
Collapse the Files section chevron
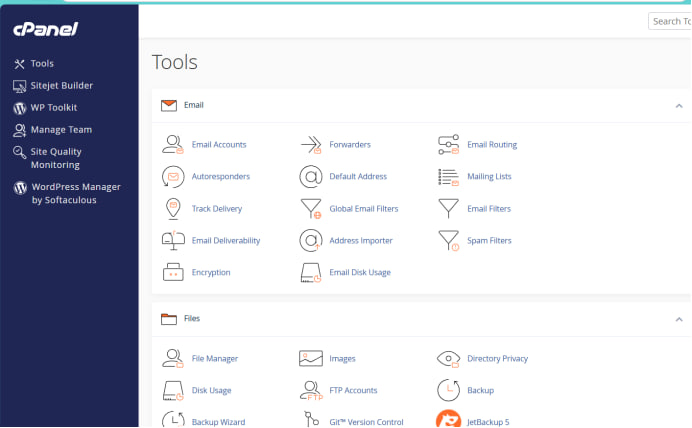coord(679,319)
